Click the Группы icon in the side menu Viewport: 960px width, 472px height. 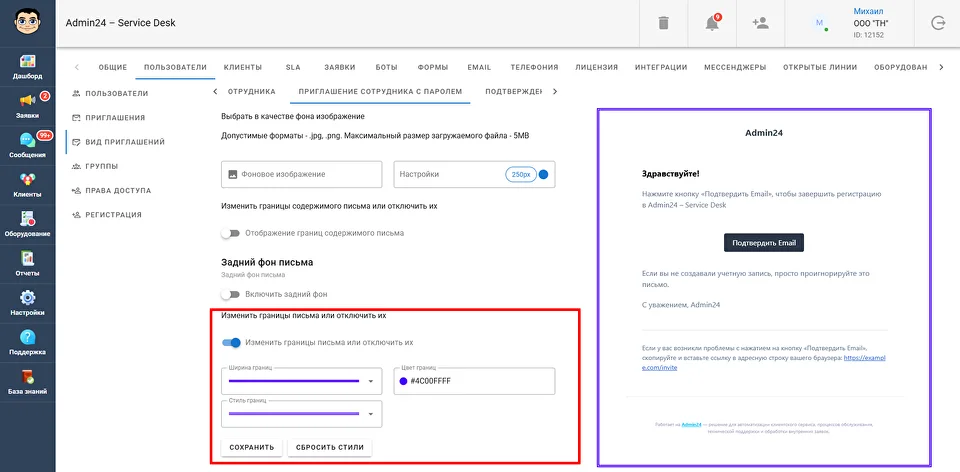(x=77, y=166)
